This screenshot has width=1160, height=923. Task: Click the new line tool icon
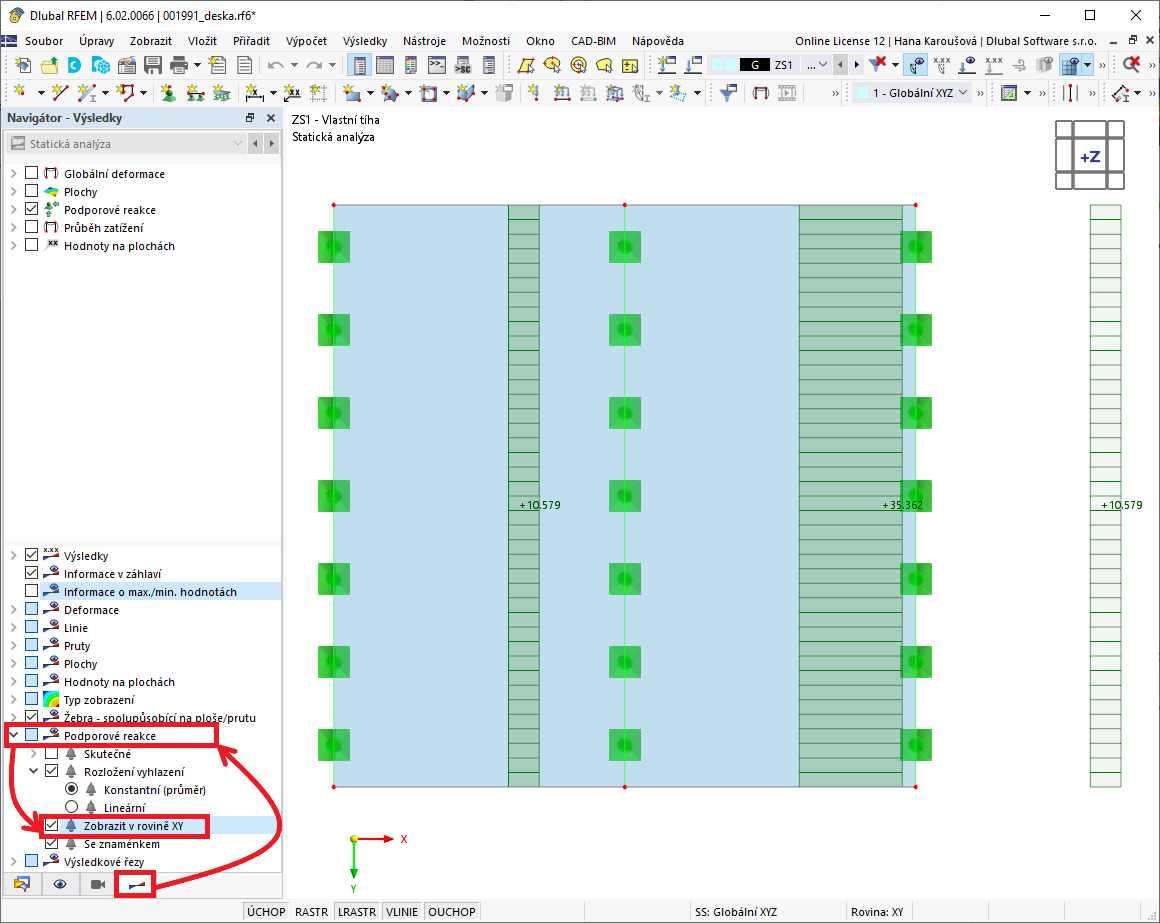60,92
